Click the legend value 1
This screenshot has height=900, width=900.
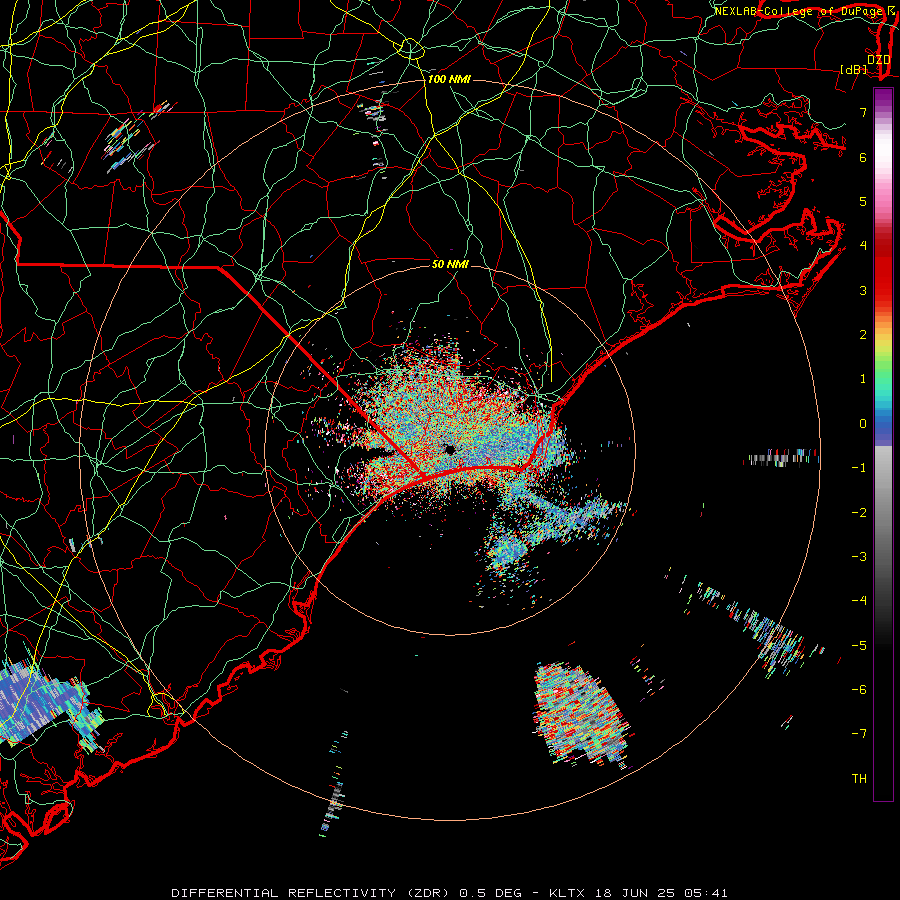coord(863,379)
